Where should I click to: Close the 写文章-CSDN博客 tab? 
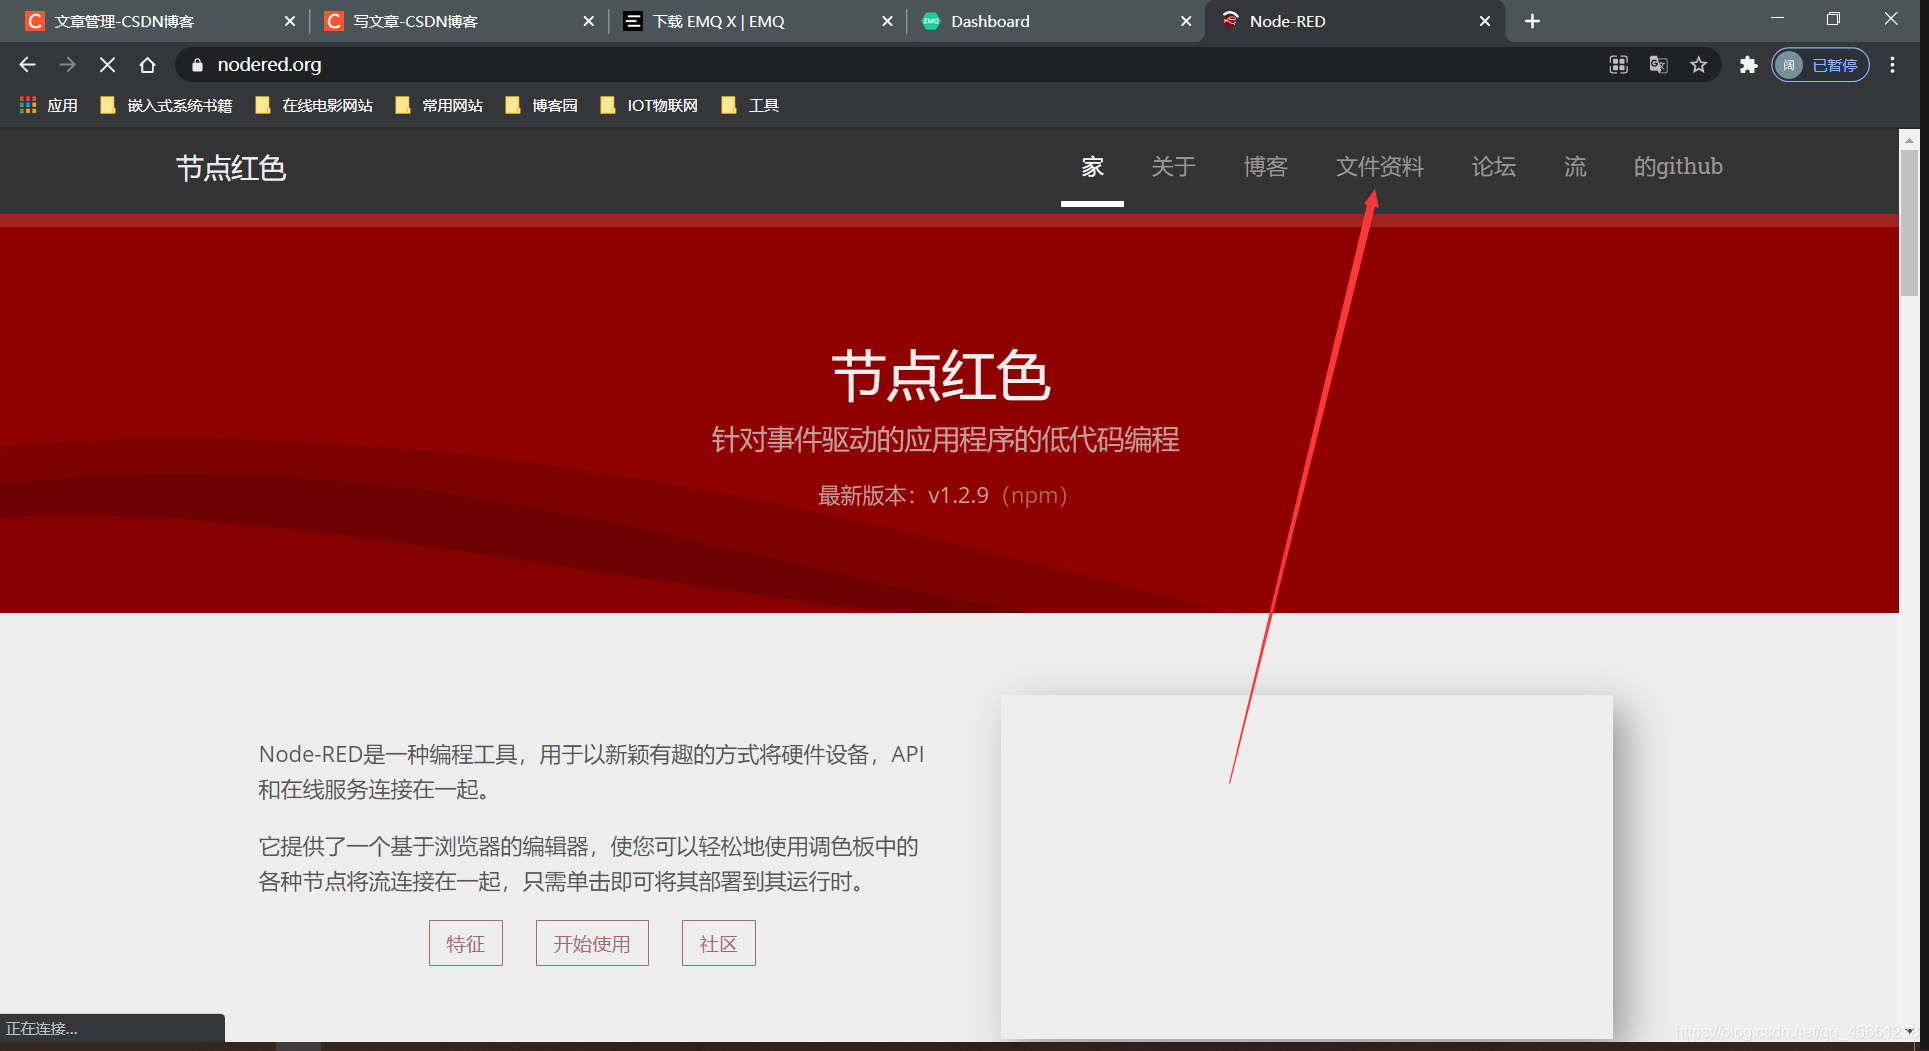tap(588, 21)
